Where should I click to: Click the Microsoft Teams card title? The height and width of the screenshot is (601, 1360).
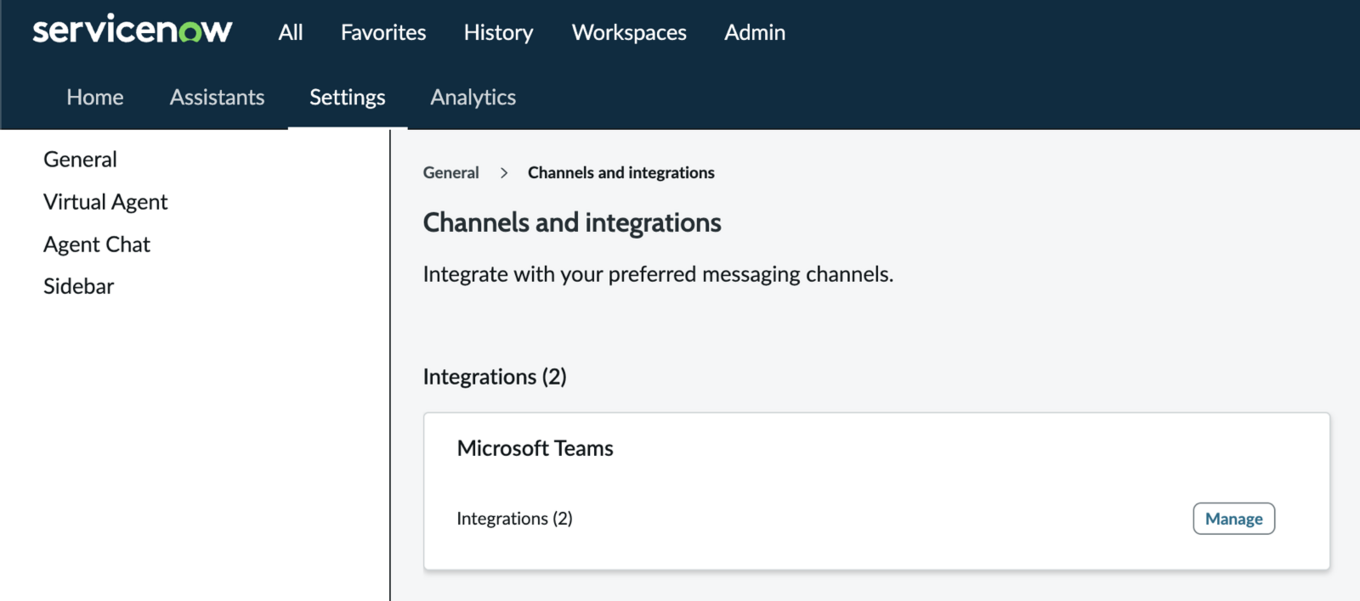(535, 448)
